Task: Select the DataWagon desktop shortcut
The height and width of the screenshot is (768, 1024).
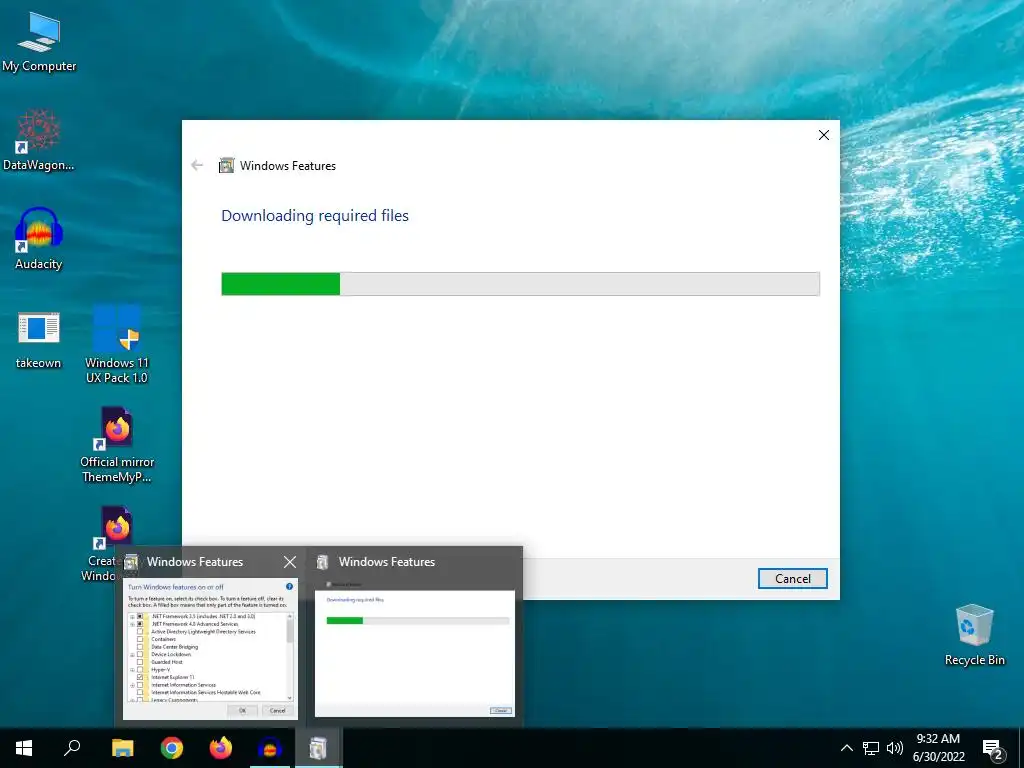Action: coord(39,140)
